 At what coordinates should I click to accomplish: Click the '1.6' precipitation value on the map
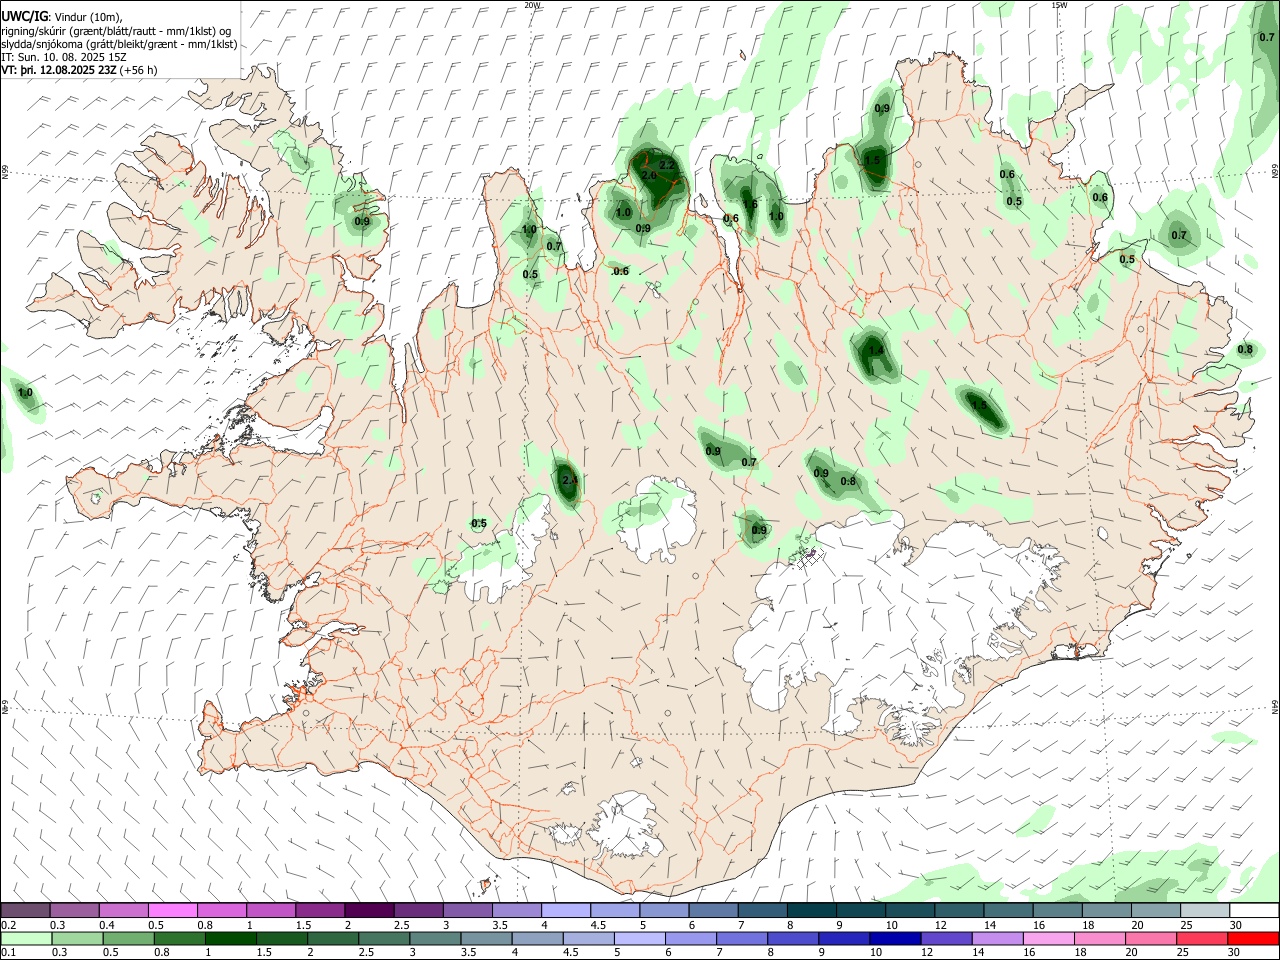(749, 205)
